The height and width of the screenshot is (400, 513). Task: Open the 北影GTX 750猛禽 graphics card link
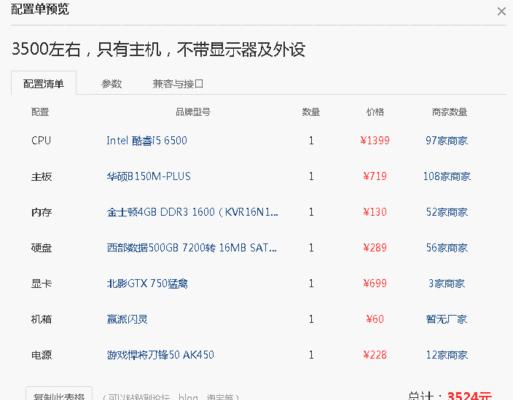click(147, 283)
